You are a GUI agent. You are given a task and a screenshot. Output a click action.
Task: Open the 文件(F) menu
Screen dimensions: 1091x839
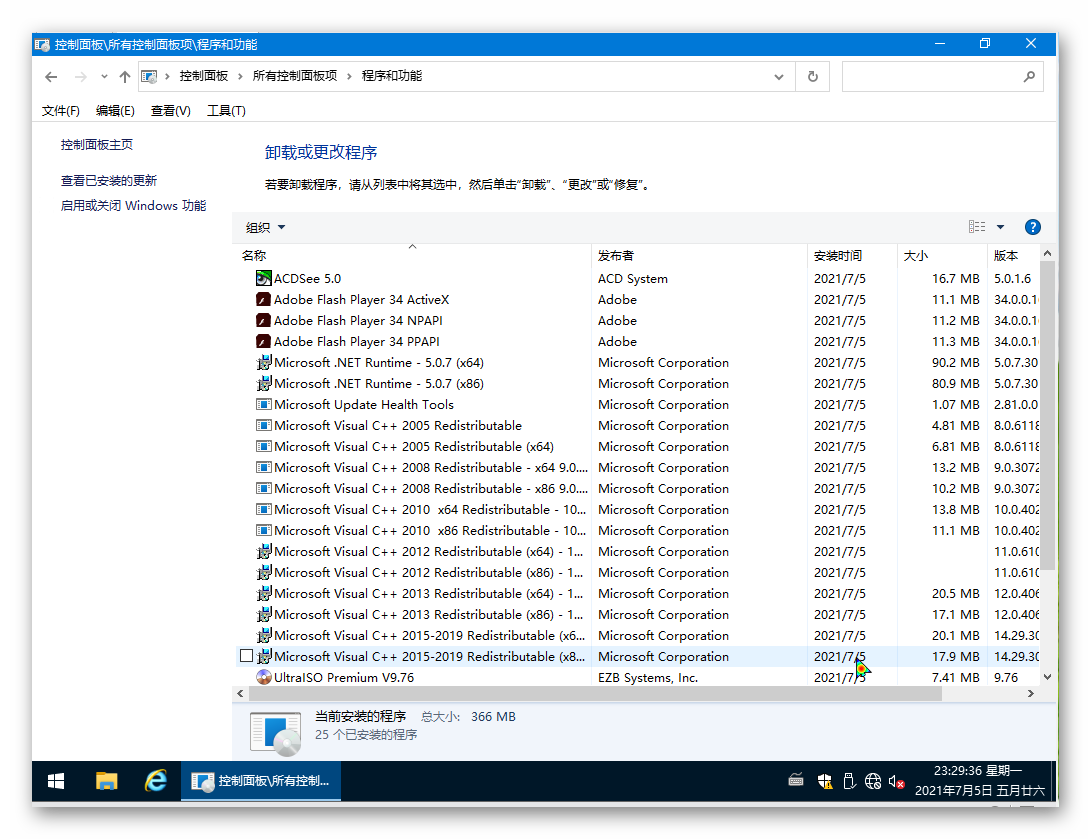tap(61, 111)
